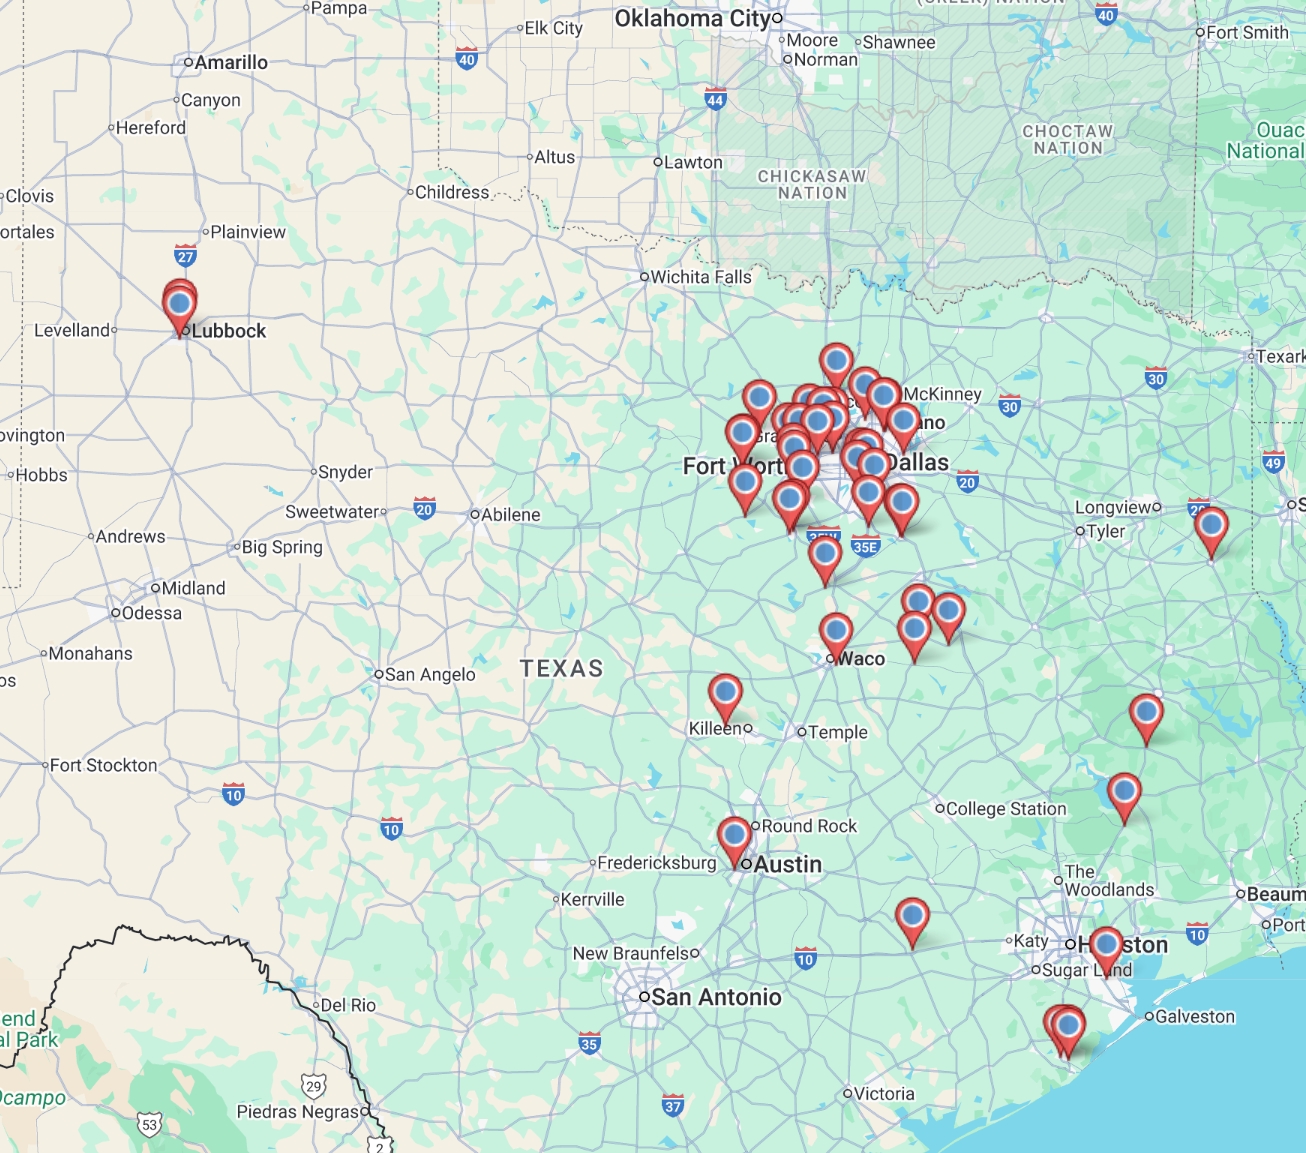This screenshot has width=1306, height=1153.
Task: Click the Interstate 44 shield near Lawton
Action: pos(715,98)
